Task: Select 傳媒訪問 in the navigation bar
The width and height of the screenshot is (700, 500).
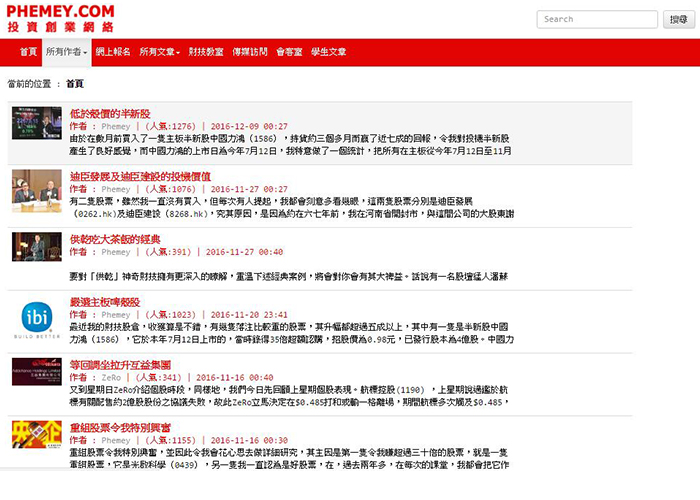Action: point(248,51)
